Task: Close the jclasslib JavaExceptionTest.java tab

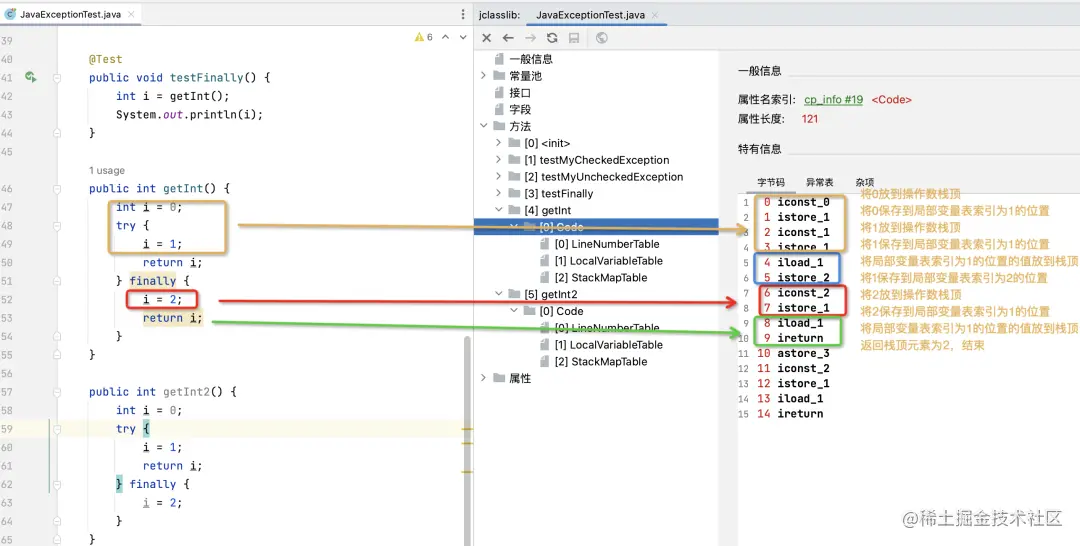Action: [654, 14]
